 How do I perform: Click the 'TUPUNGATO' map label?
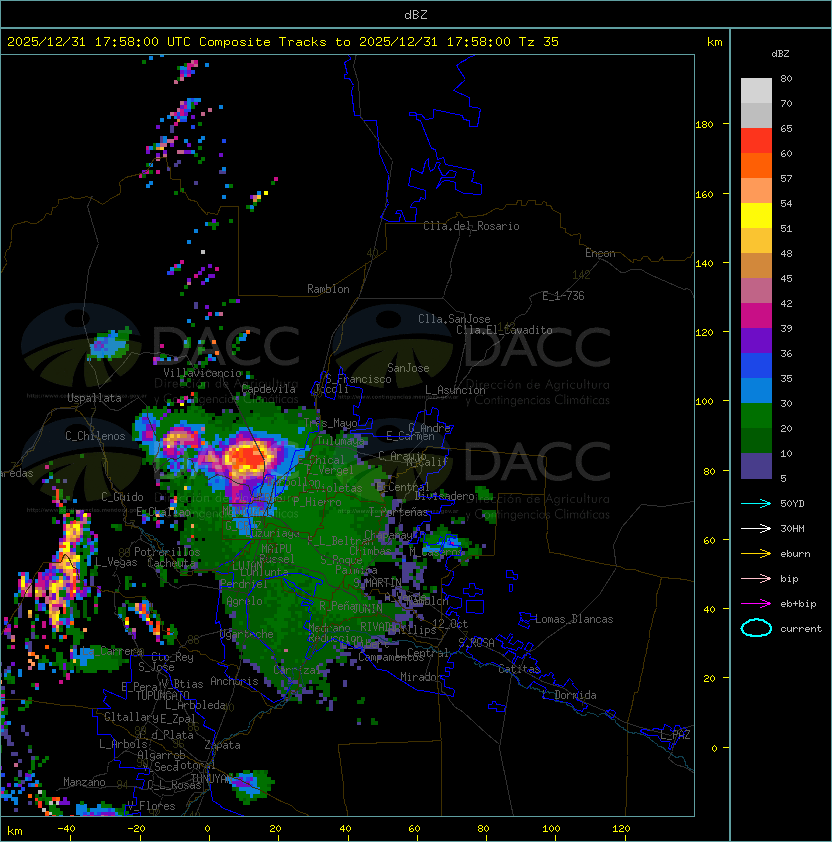pyautogui.click(x=162, y=695)
